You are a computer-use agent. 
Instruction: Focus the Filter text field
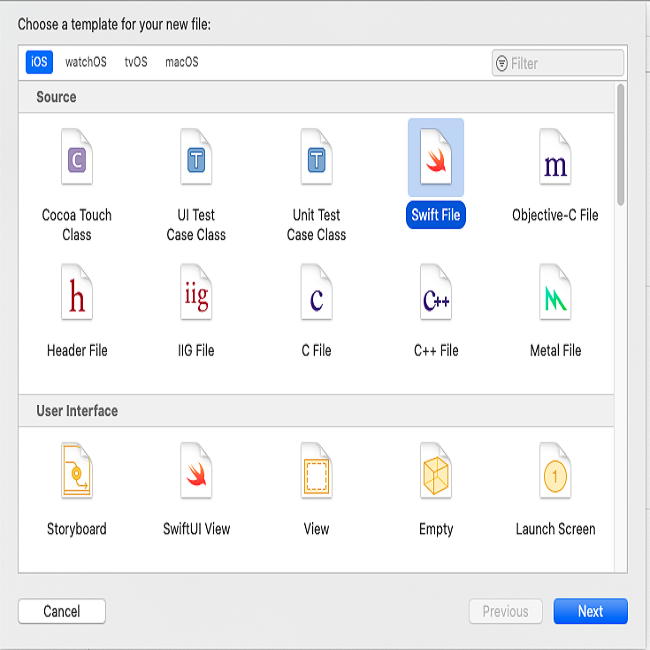558,63
